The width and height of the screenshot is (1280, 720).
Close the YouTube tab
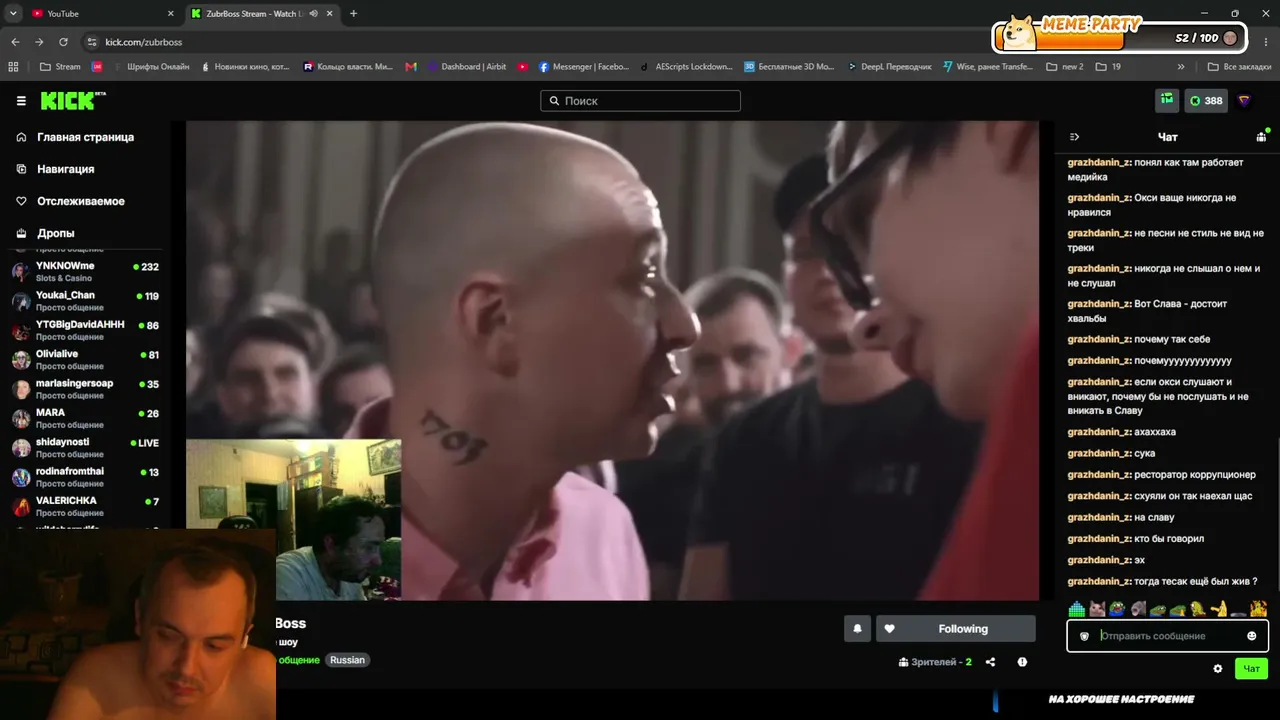click(170, 14)
